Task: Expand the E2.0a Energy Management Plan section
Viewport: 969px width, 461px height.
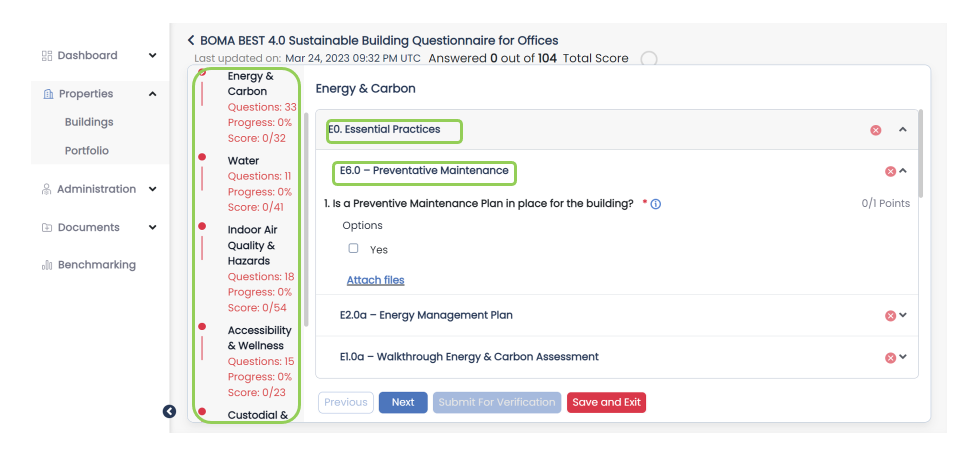Action: pos(903,315)
